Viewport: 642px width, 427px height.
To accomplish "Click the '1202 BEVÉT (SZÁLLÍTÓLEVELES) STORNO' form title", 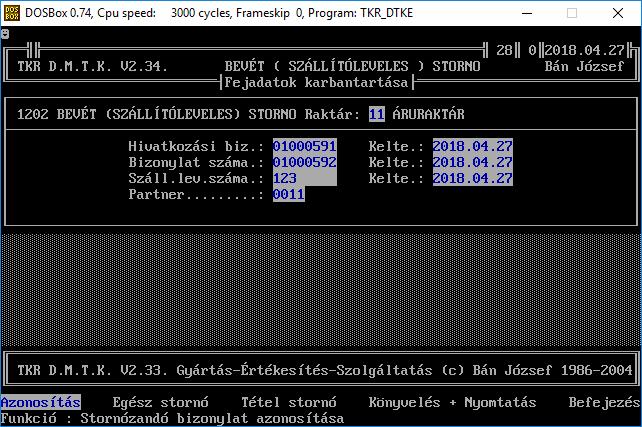I will [x=156, y=114].
